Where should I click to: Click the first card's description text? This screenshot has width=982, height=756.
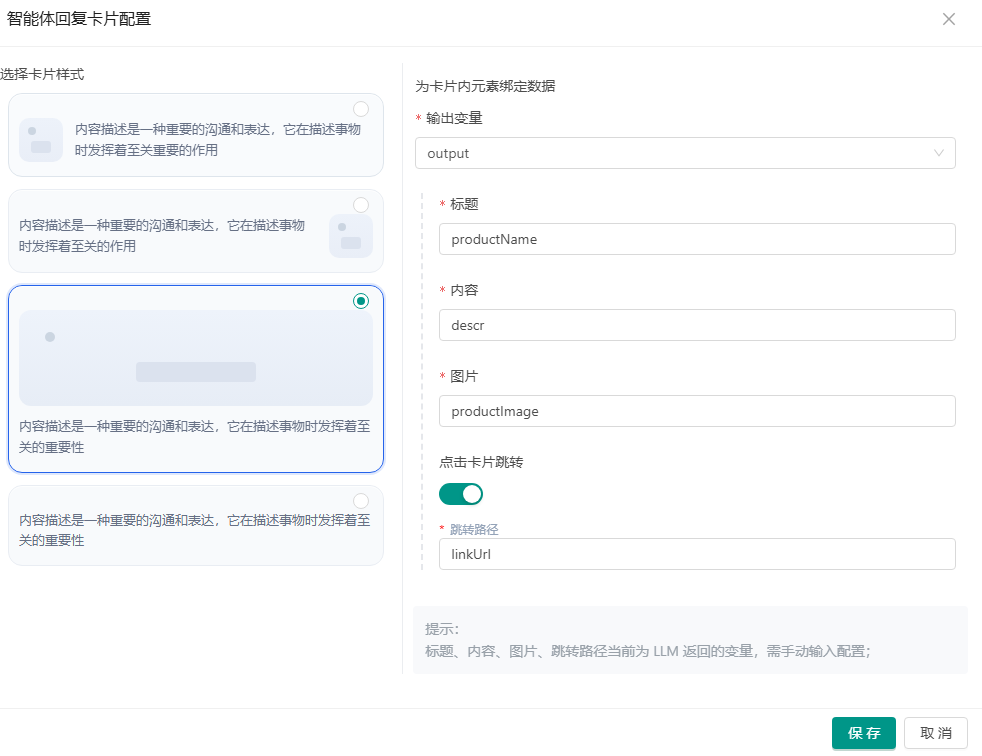[217, 140]
